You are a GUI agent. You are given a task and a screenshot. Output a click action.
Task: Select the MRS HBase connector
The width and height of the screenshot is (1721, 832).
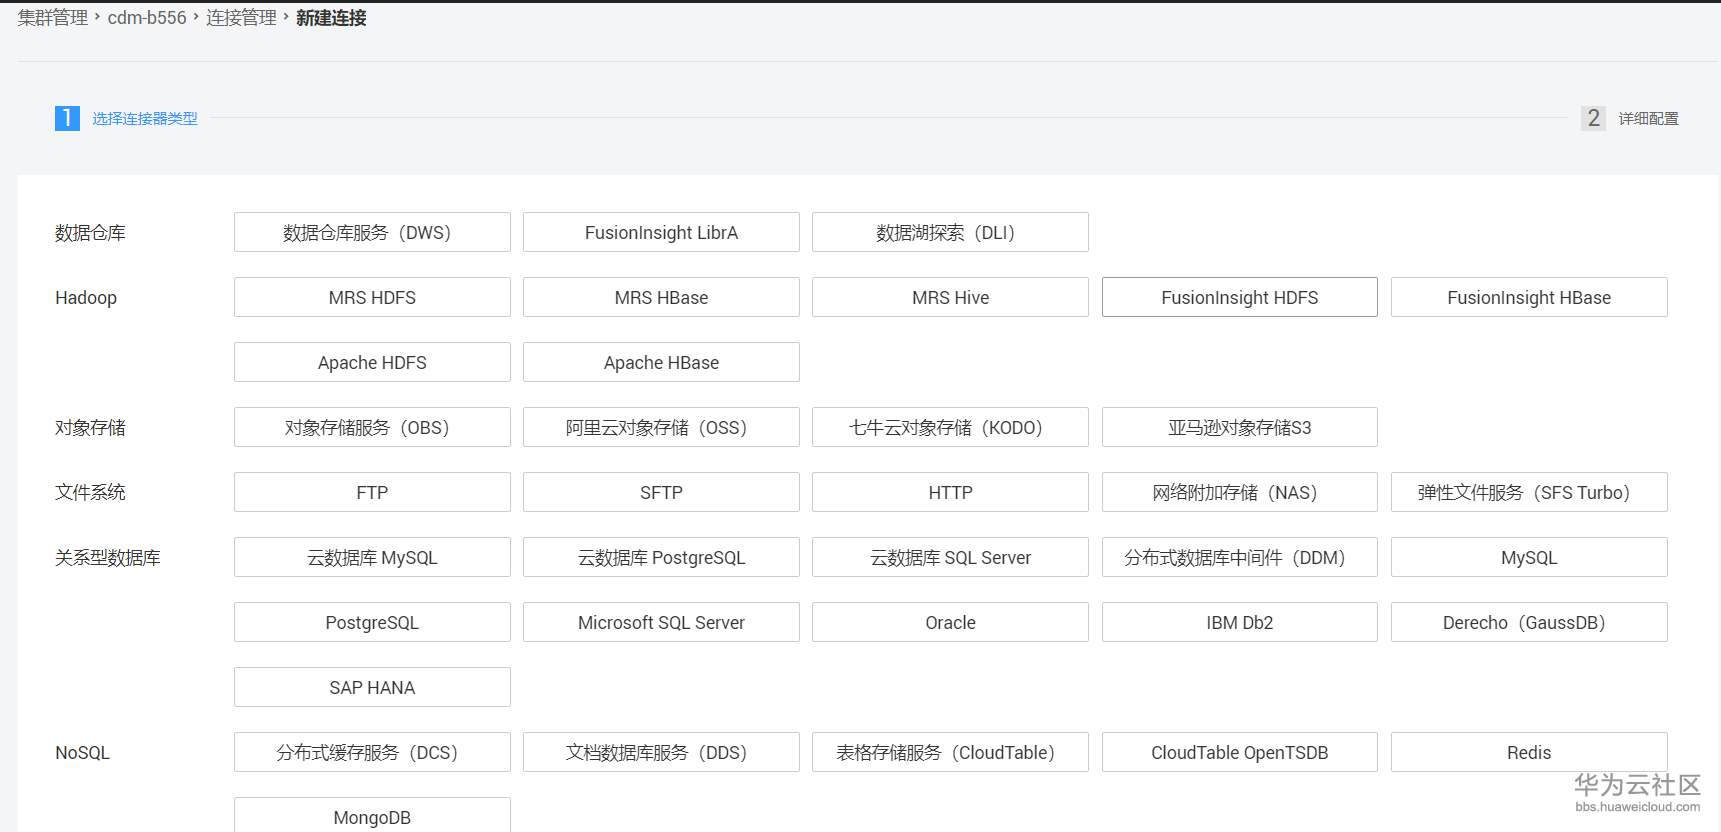(x=661, y=297)
